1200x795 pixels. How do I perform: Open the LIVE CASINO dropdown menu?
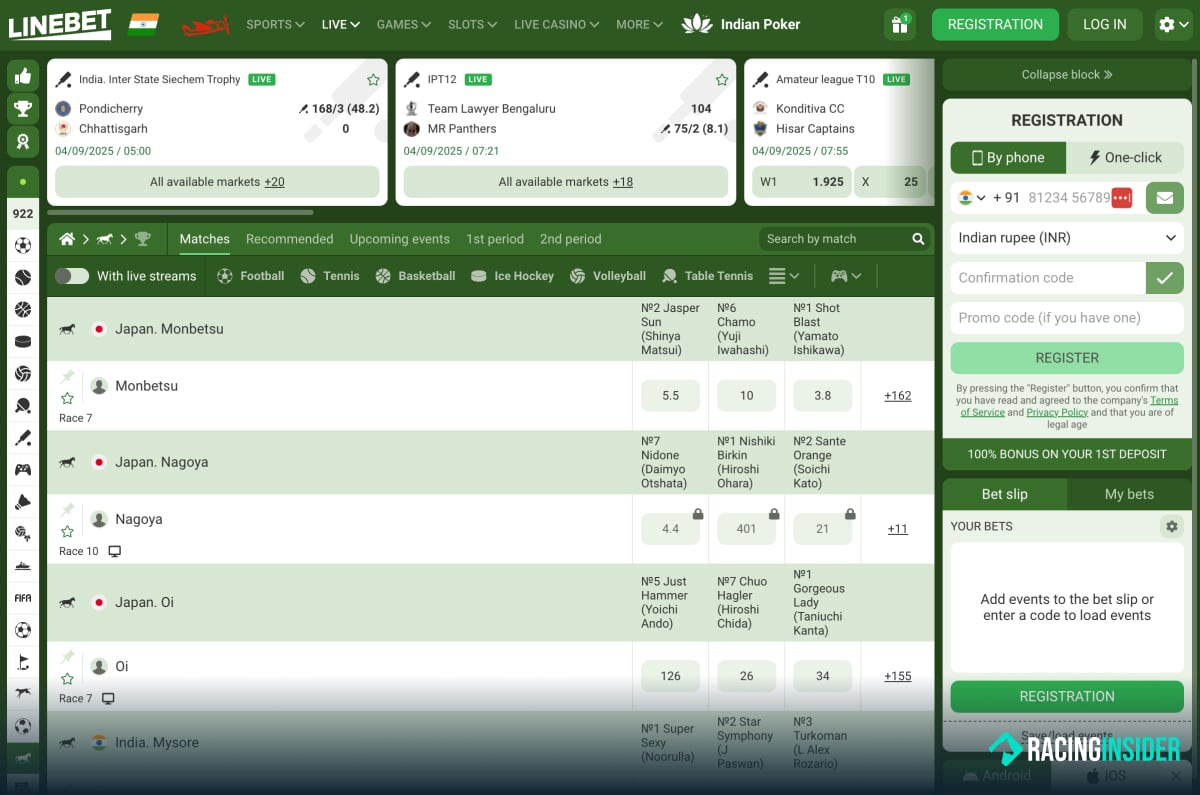557,24
